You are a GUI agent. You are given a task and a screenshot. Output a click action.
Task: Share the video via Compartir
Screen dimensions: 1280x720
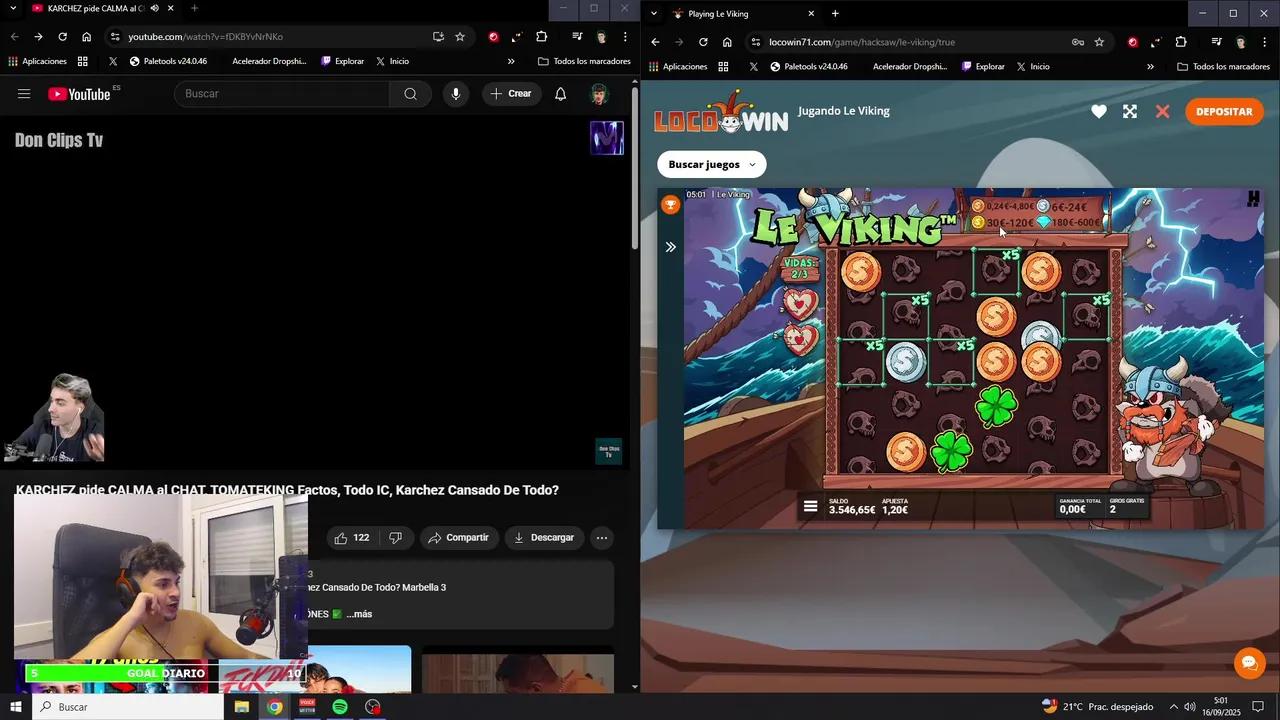458,538
